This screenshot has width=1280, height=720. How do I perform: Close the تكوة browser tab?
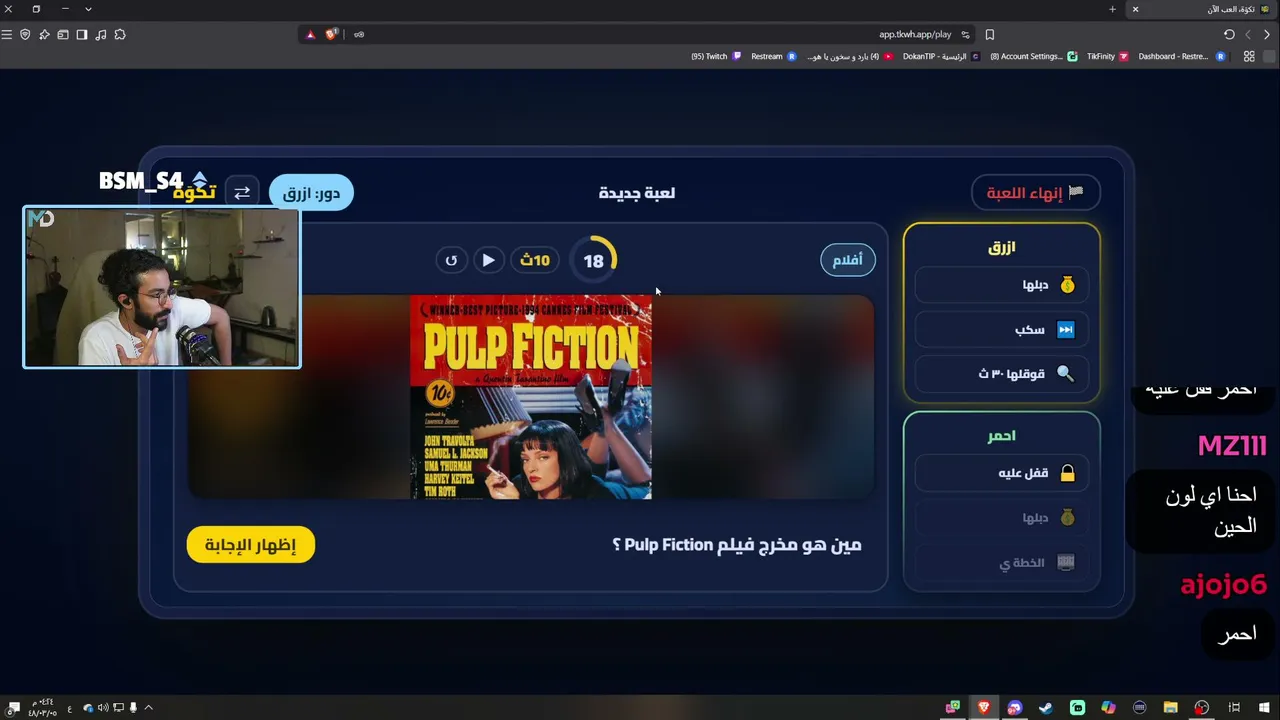(x=1135, y=9)
